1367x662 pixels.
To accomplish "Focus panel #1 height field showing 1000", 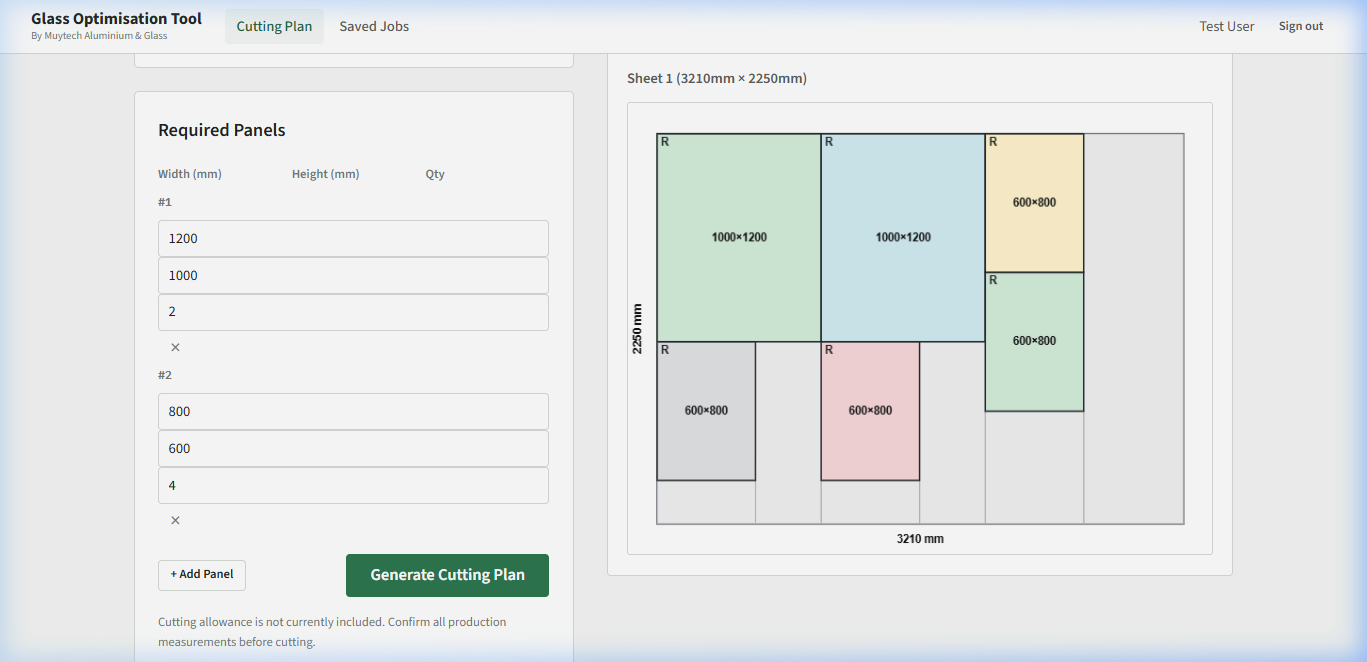I will point(353,275).
